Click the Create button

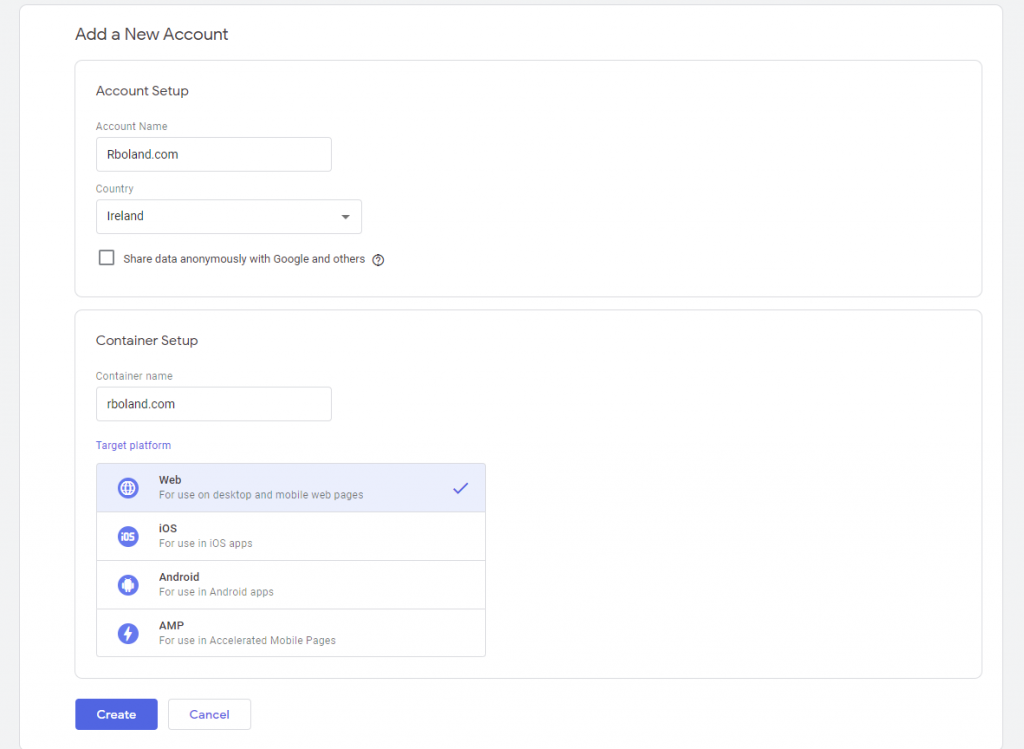[x=116, y=714]
